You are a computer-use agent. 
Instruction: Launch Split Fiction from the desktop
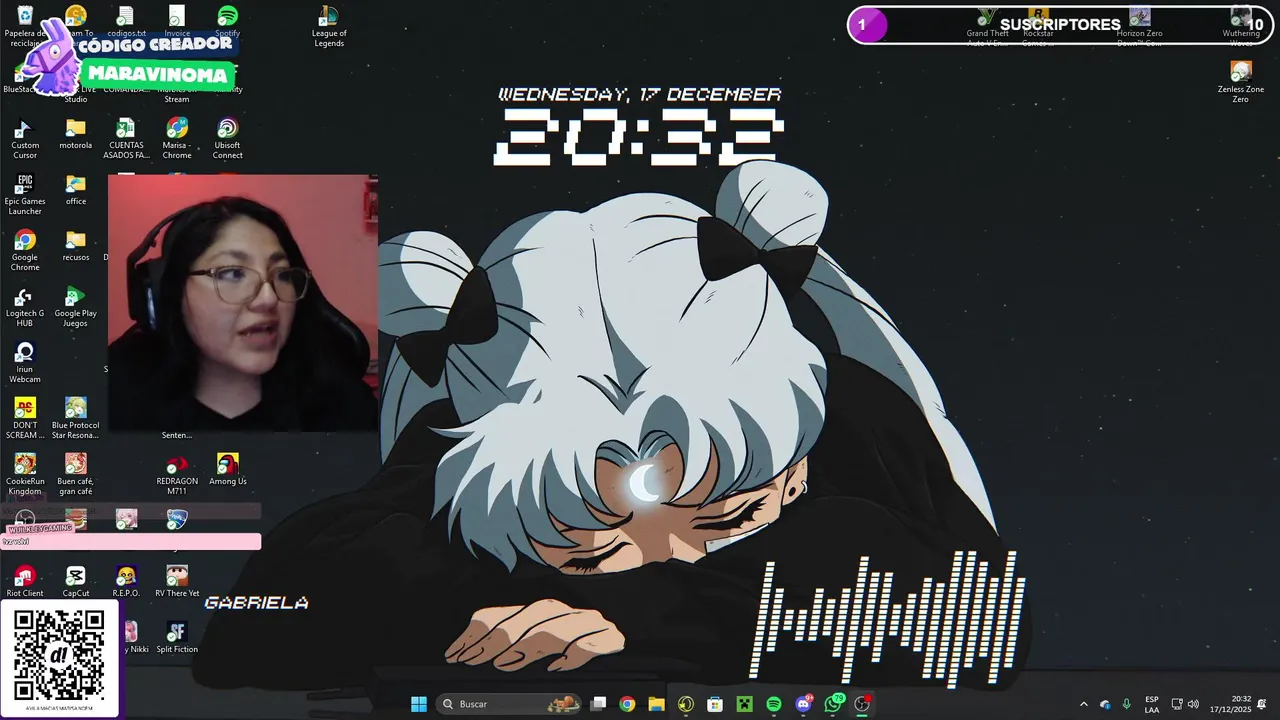click(177, 638)
